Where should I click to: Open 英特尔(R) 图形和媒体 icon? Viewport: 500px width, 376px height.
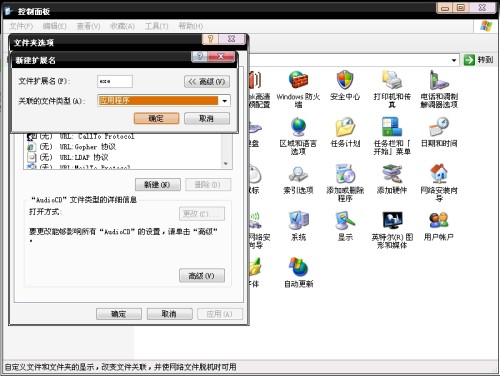pos(392,221)
